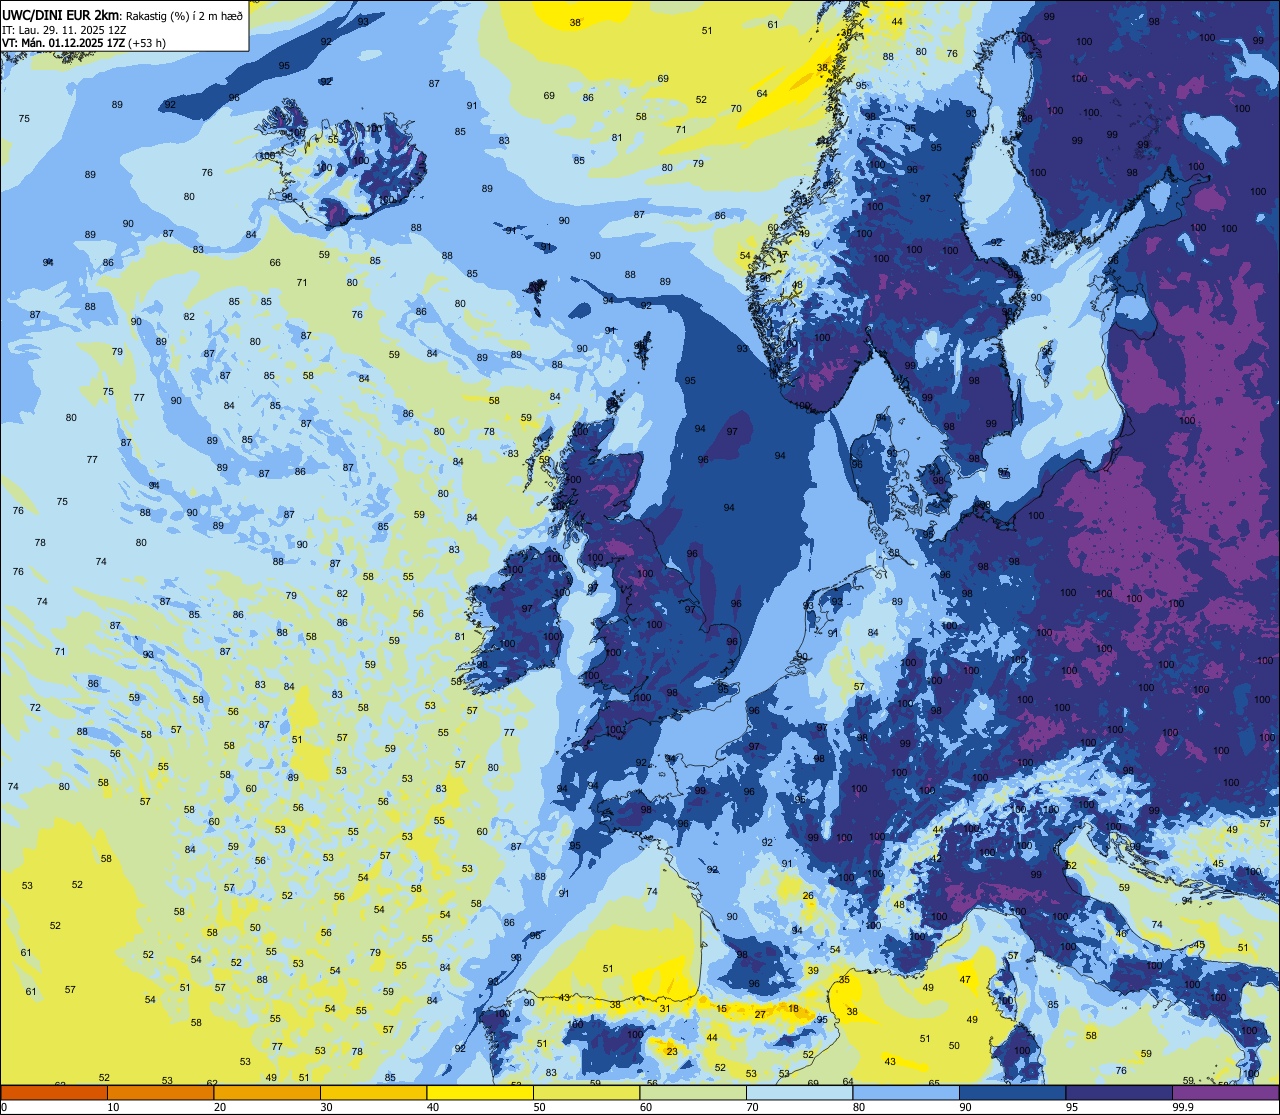Click the humidity value 23 on the map

(x=672, y=1051)
